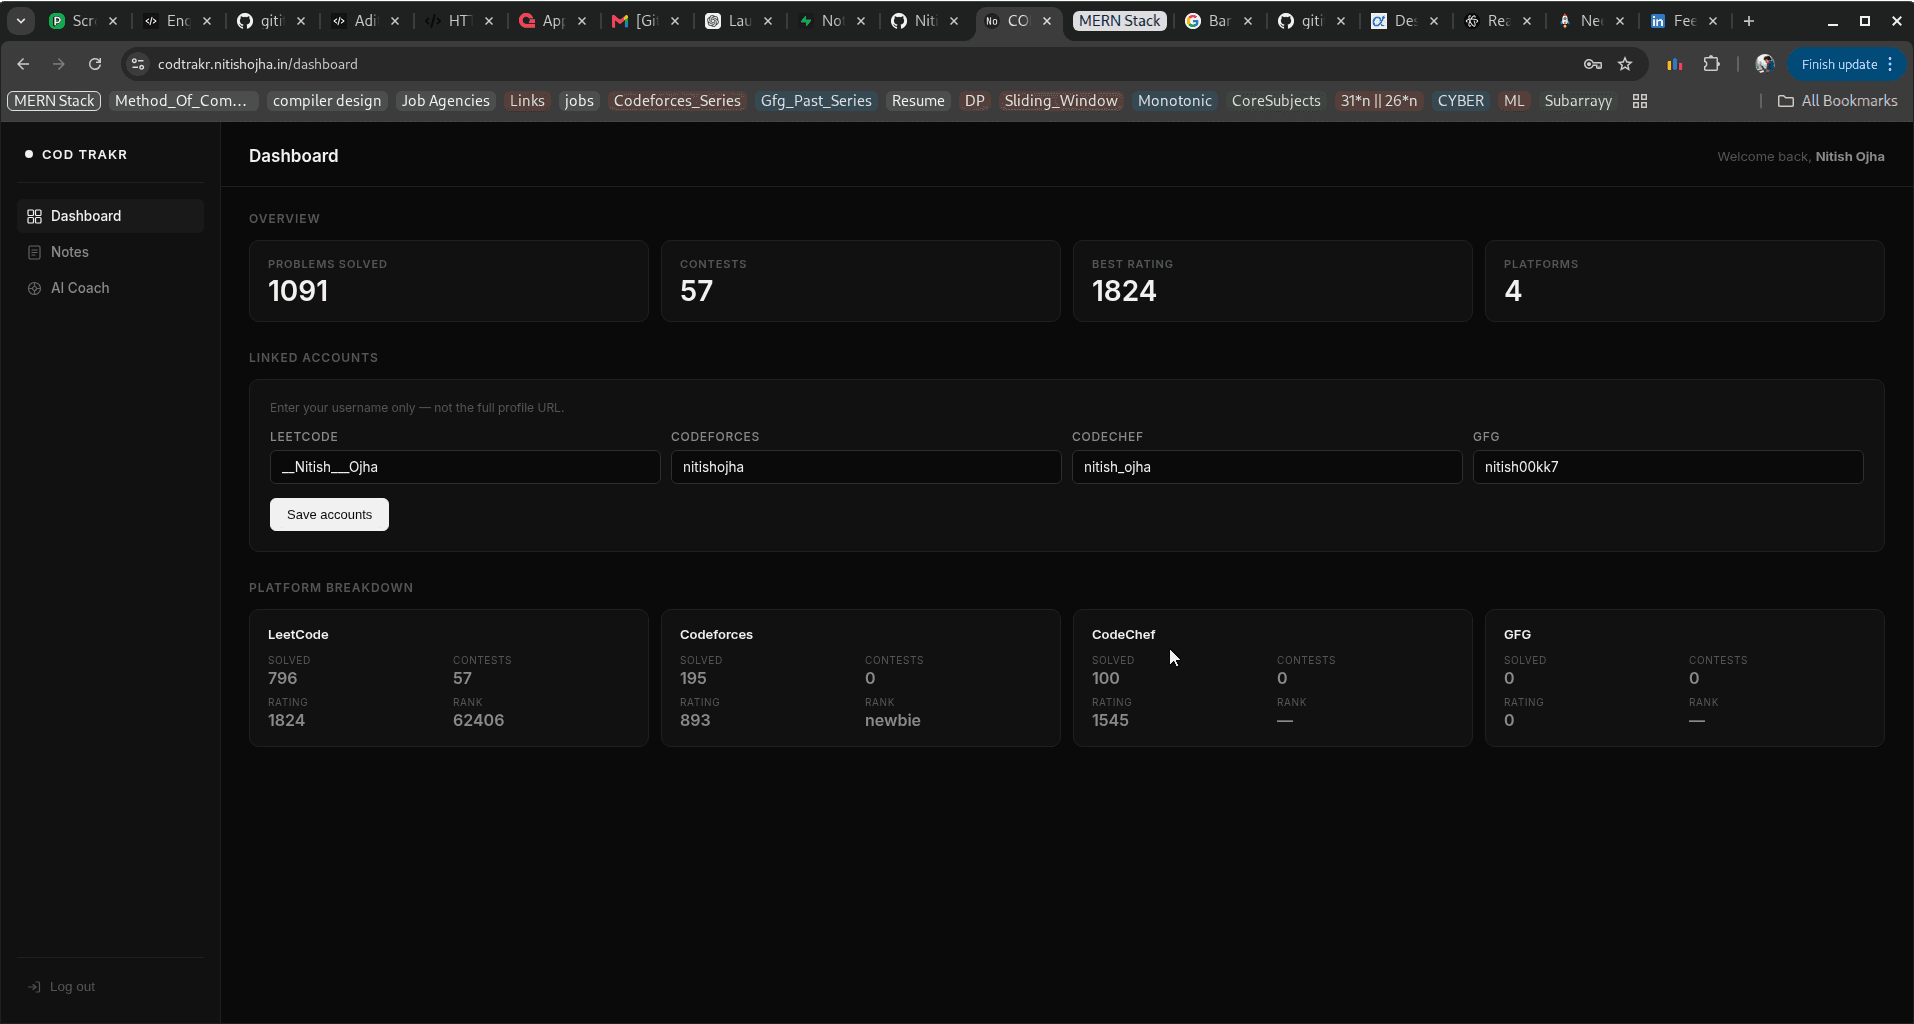Image resolution: width=1914 pixels, height=1024 pixels.
Task: Edit the LeetCode username field
Action: [x=465, y=467]
